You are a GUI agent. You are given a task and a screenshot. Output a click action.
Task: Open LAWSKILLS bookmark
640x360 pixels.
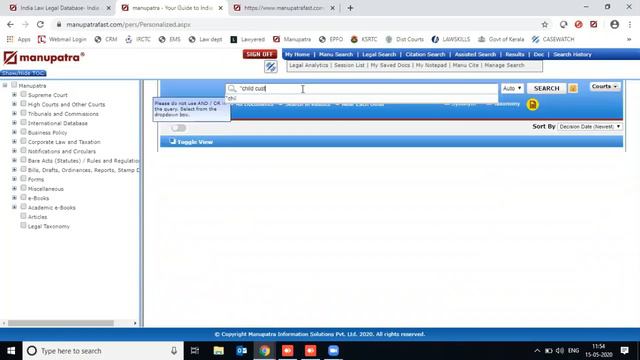[451, 39]
